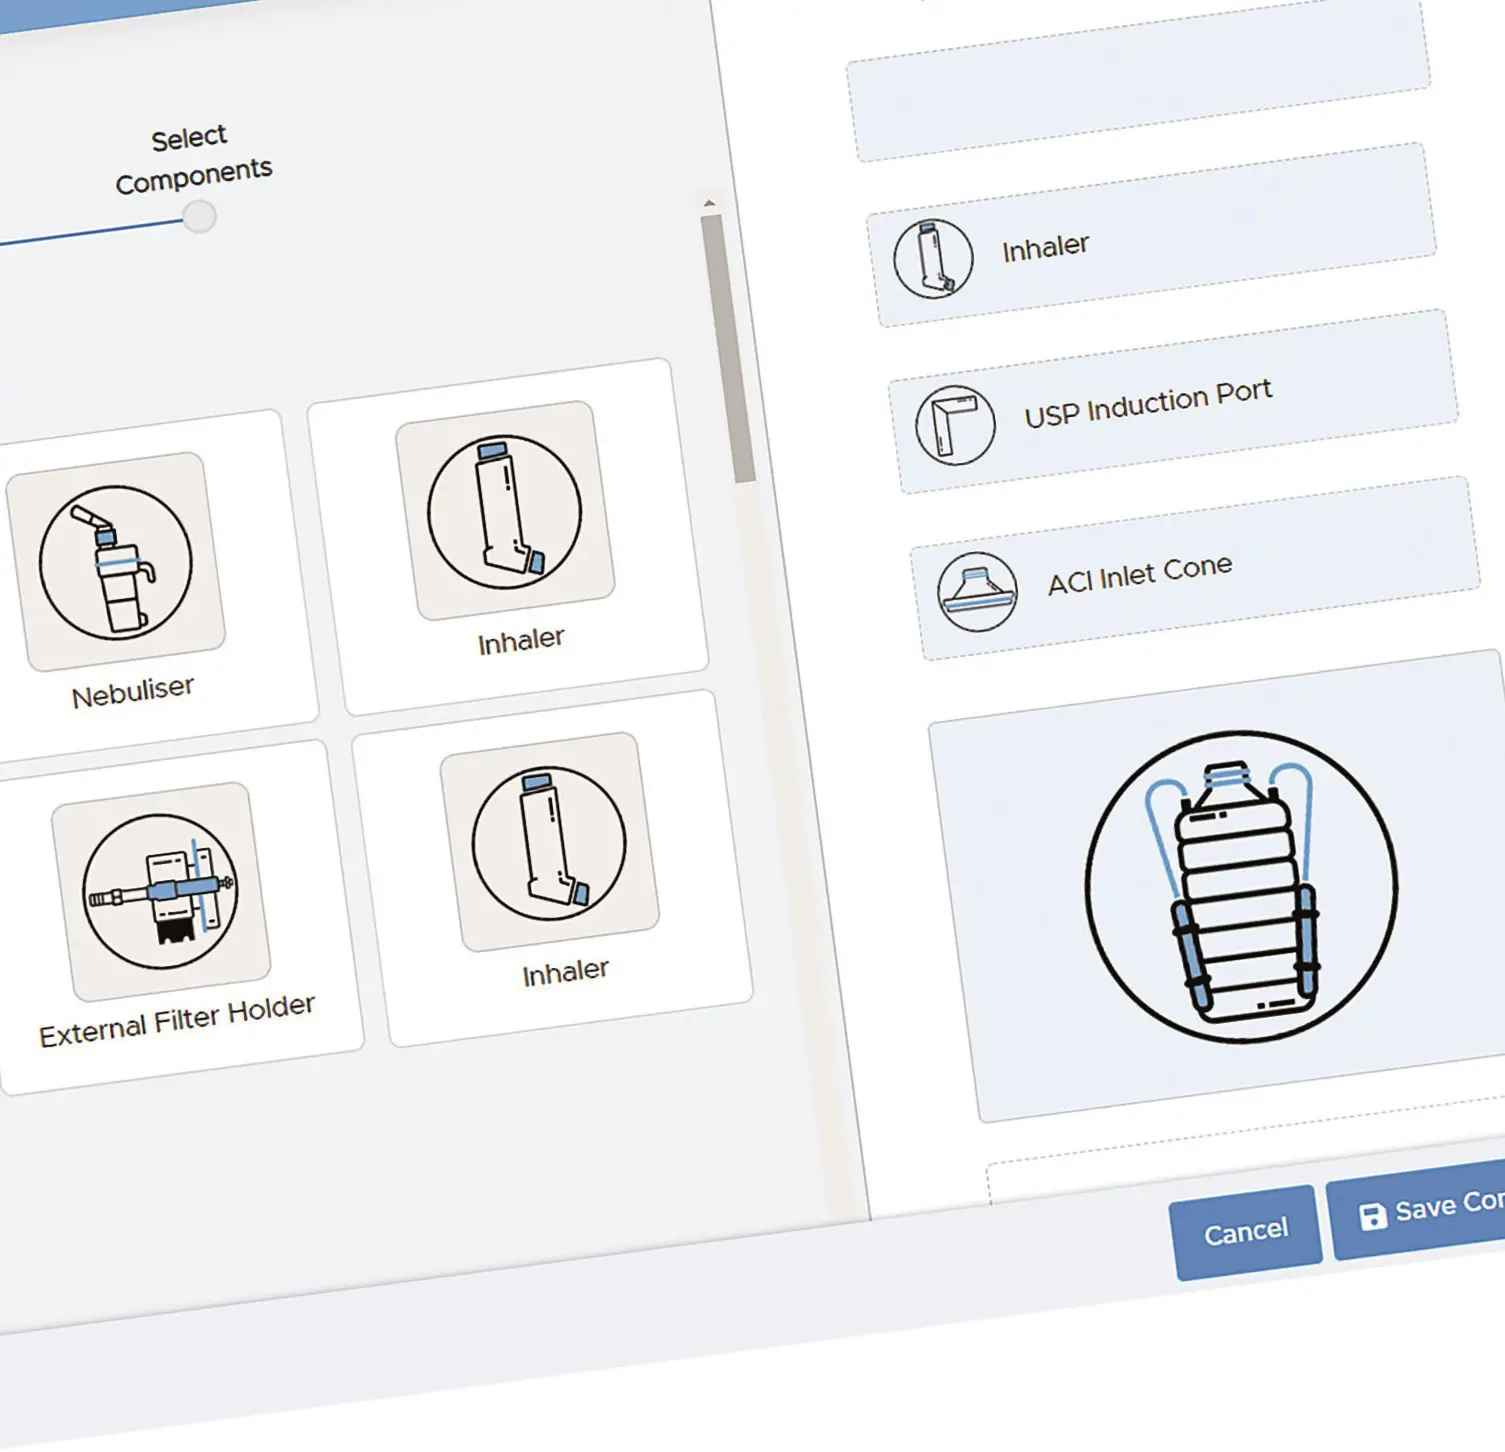Image resolution: width=1505 pixels, height=1452 pixels.
Task: Click the scrollbar up arrow in component list
Action: click(x=709, y=204)
